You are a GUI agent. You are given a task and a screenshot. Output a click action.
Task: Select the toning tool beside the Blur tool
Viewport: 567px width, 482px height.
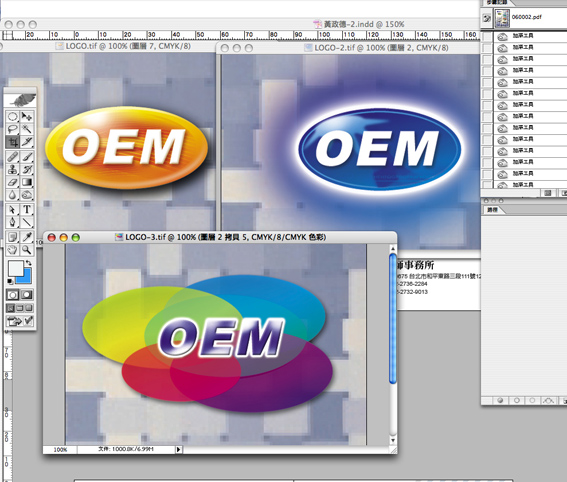point(27,195)
